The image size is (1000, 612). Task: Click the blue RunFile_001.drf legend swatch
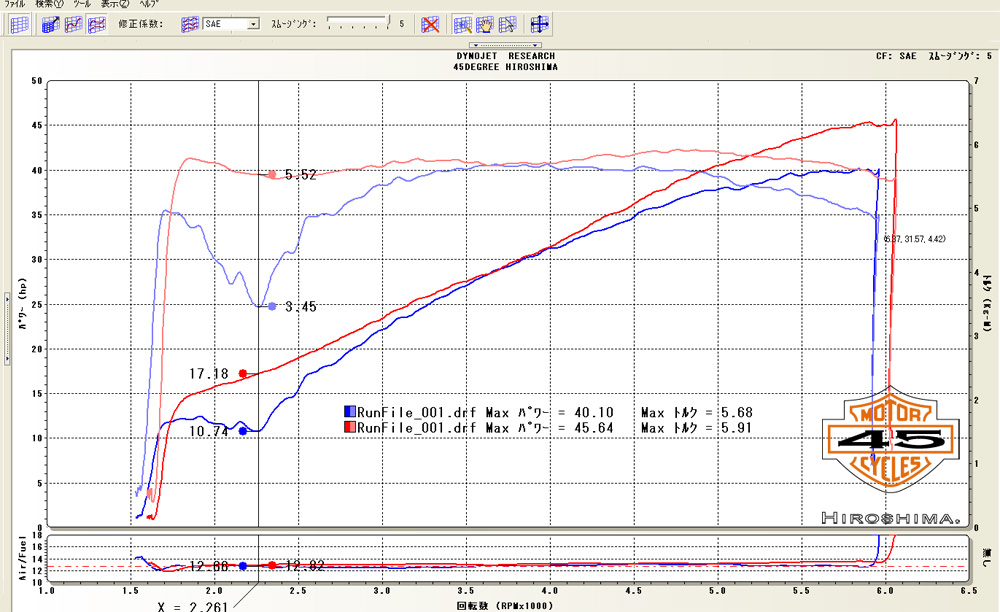pos(349,412)
